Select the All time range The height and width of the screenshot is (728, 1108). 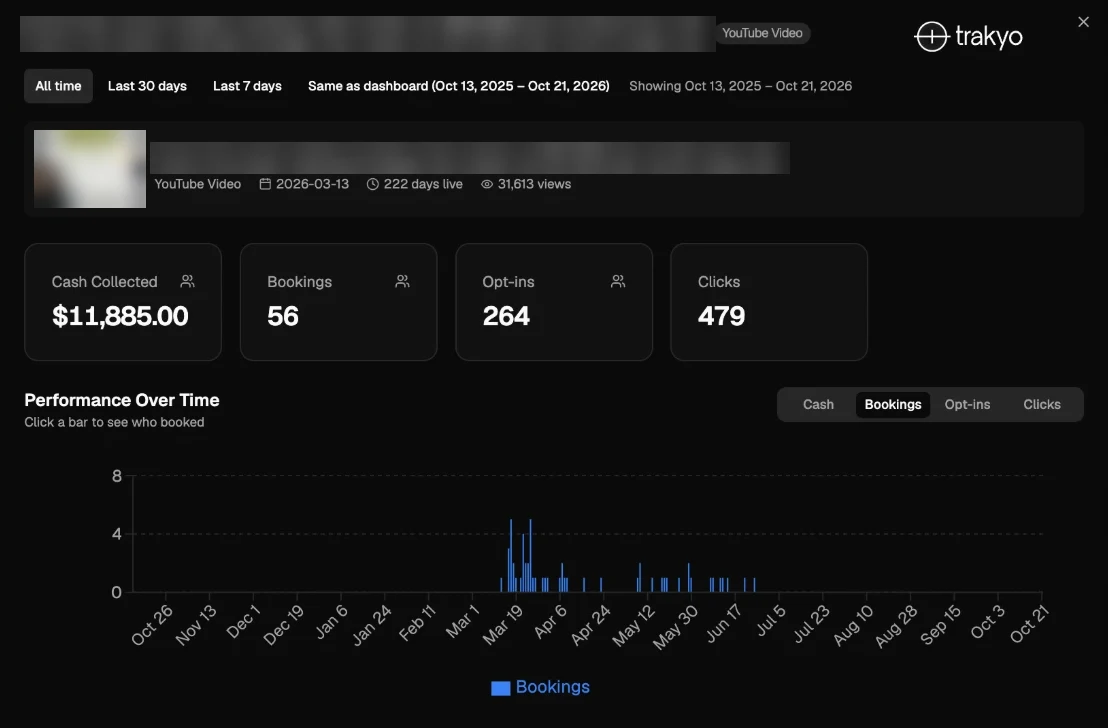(x=58, y=86)
